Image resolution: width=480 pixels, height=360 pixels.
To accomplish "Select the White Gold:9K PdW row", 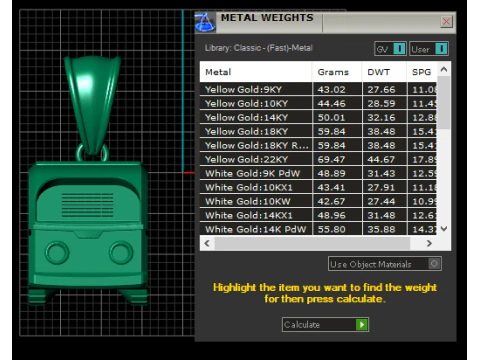I will tap(318, 173).
